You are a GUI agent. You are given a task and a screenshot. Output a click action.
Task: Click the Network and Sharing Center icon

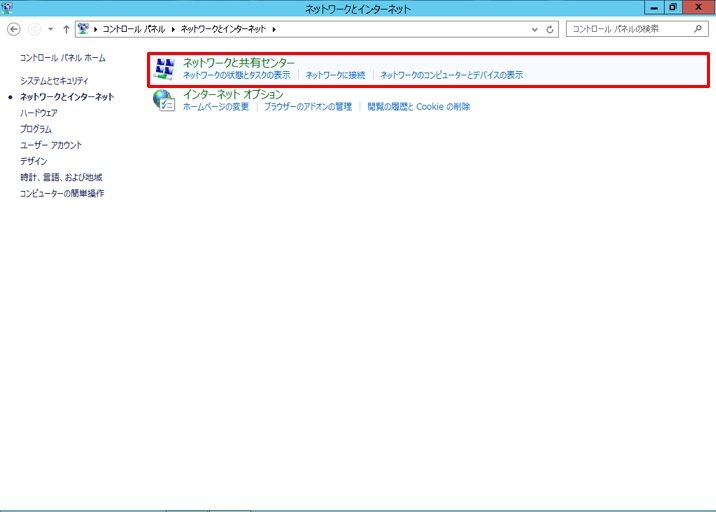click(164, 69)
